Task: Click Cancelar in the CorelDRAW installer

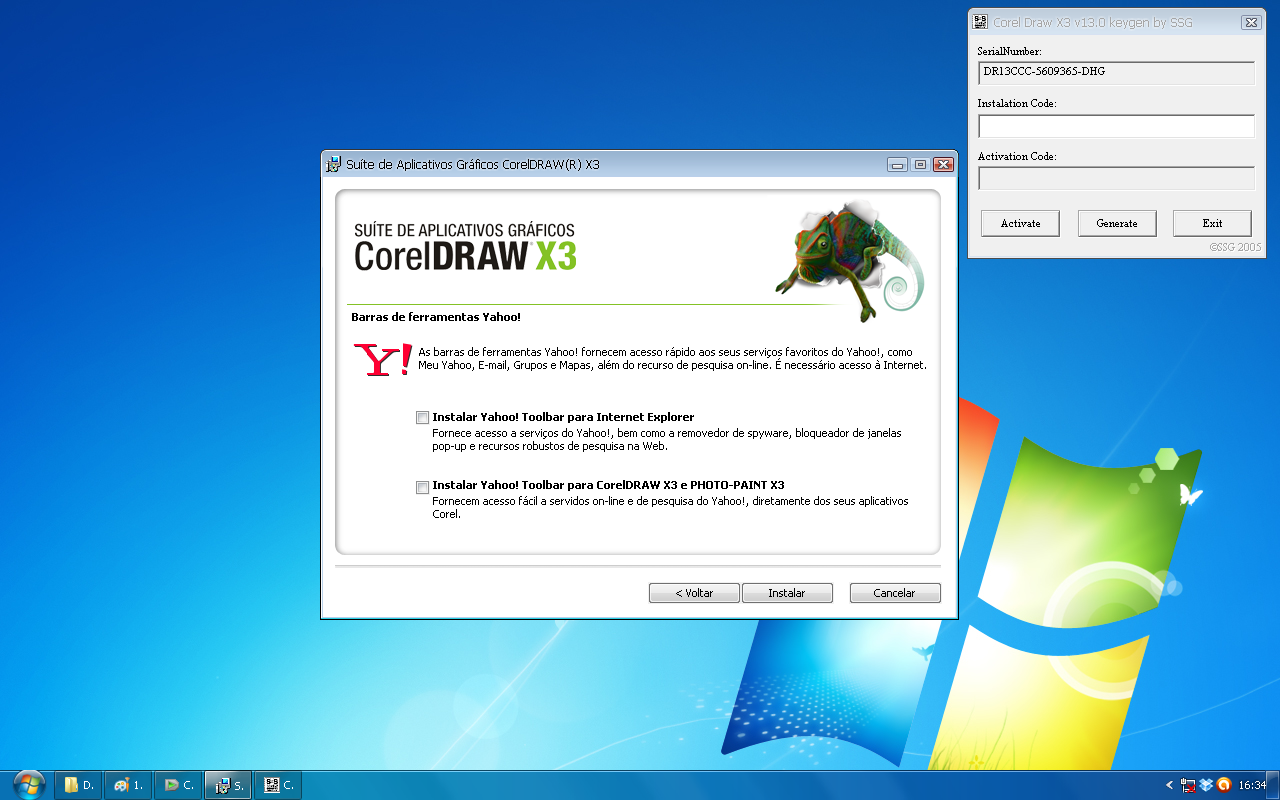Action: (895, 593)
